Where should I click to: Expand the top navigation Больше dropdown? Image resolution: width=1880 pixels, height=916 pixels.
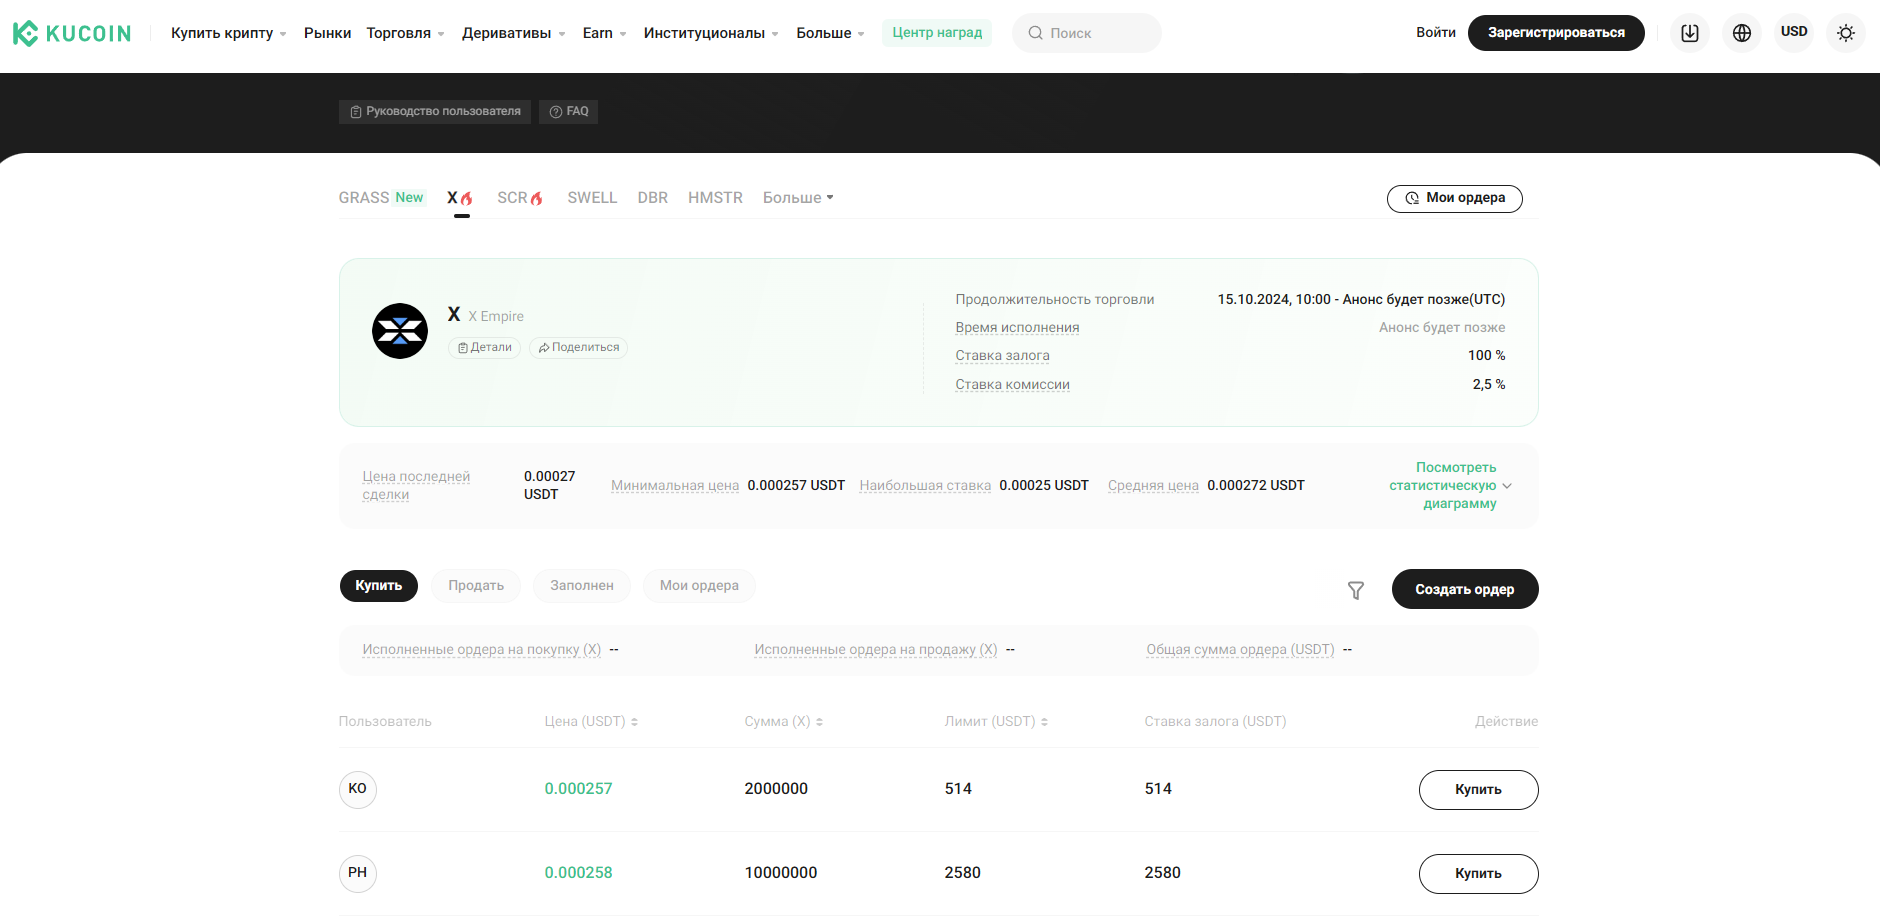pos(830,33)
